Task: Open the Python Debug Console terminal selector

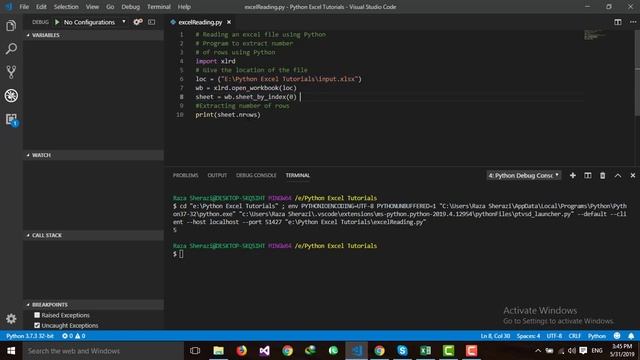Action: click(524, 176)
